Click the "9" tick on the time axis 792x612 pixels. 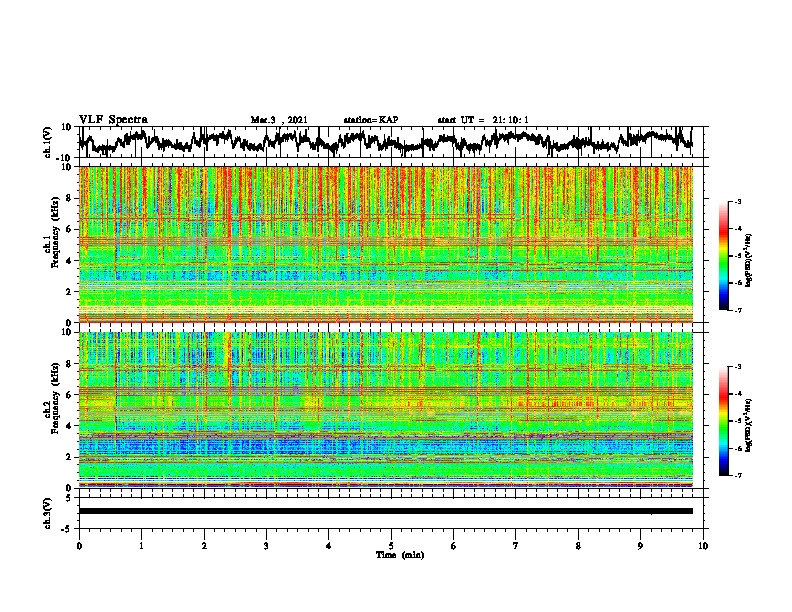640,546
